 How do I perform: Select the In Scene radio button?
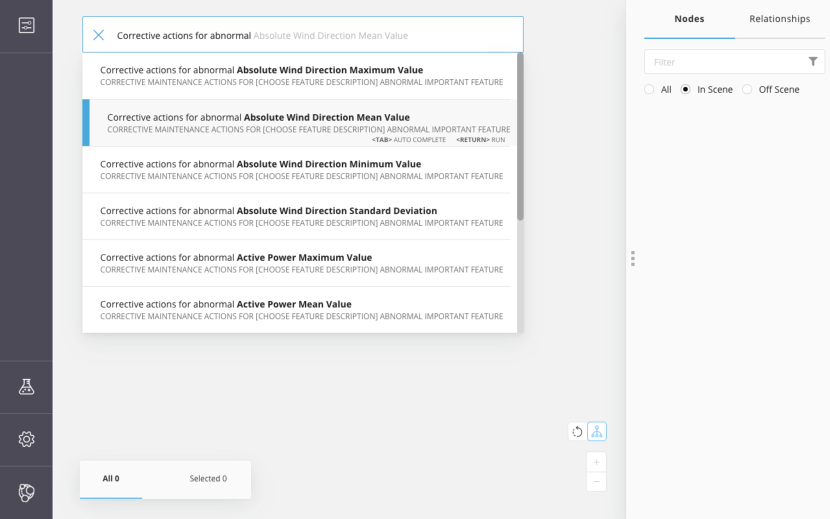pos(685,89)
